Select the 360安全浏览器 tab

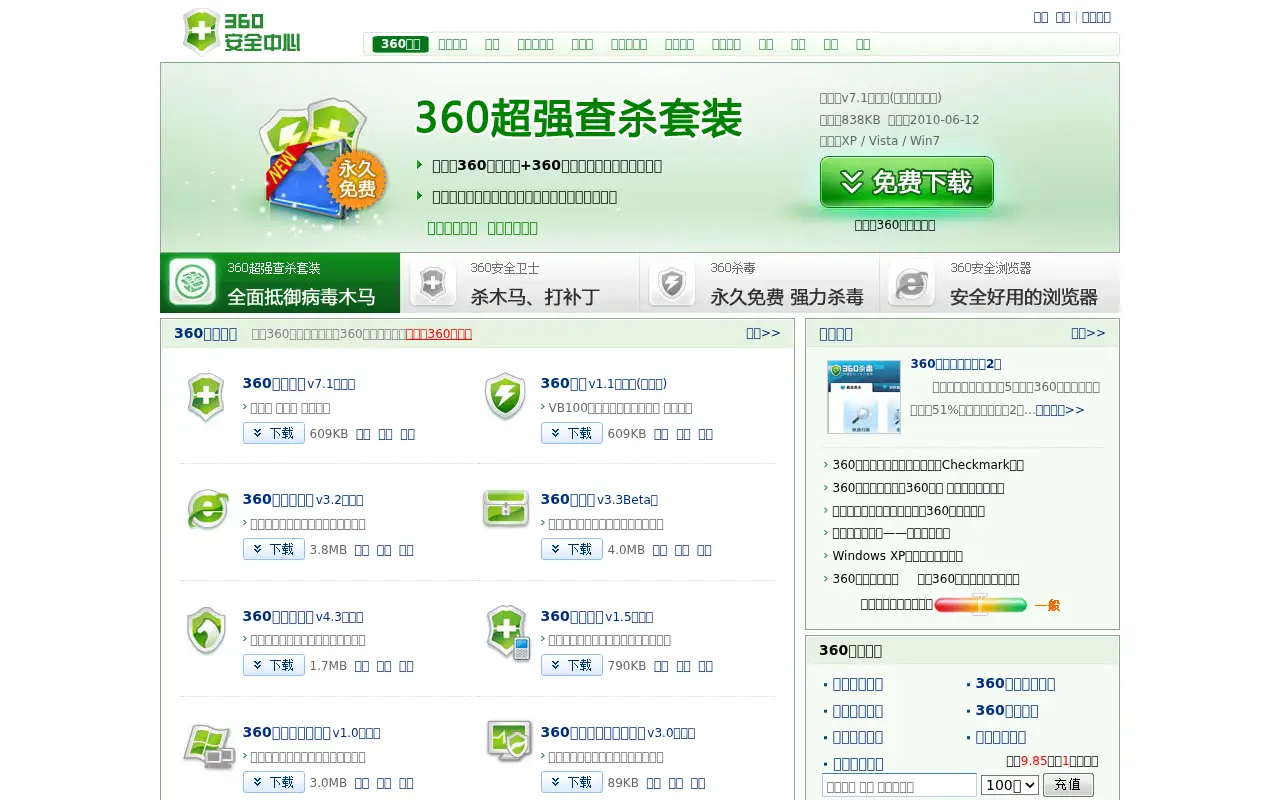coord(1000,283)
